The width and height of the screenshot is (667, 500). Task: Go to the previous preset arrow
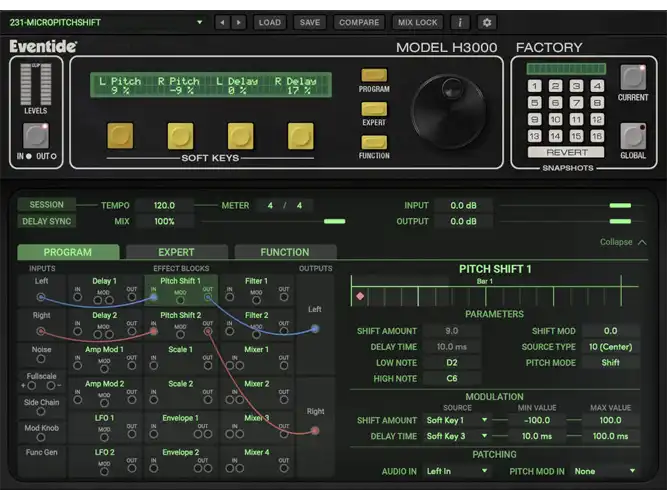point(222,23)
